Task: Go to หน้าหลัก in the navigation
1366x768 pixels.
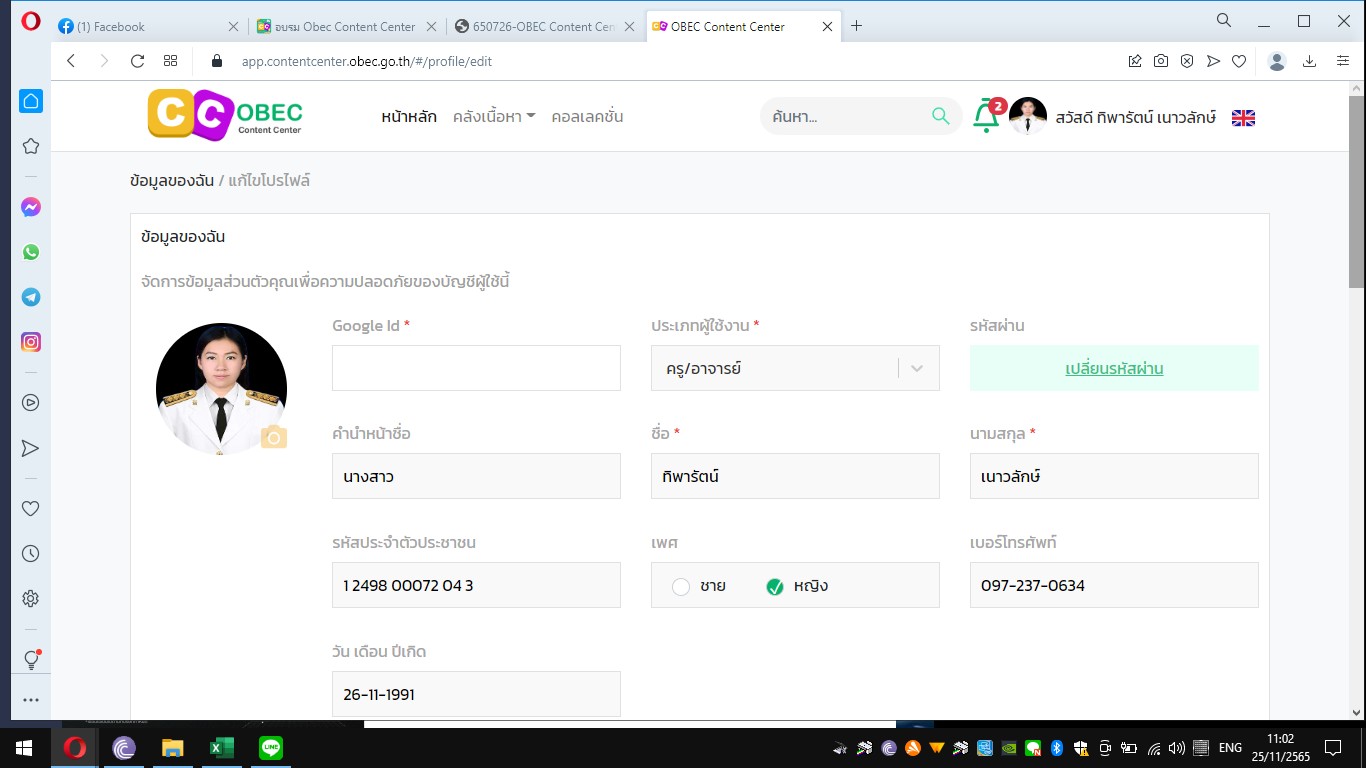Action: [409, 116]
